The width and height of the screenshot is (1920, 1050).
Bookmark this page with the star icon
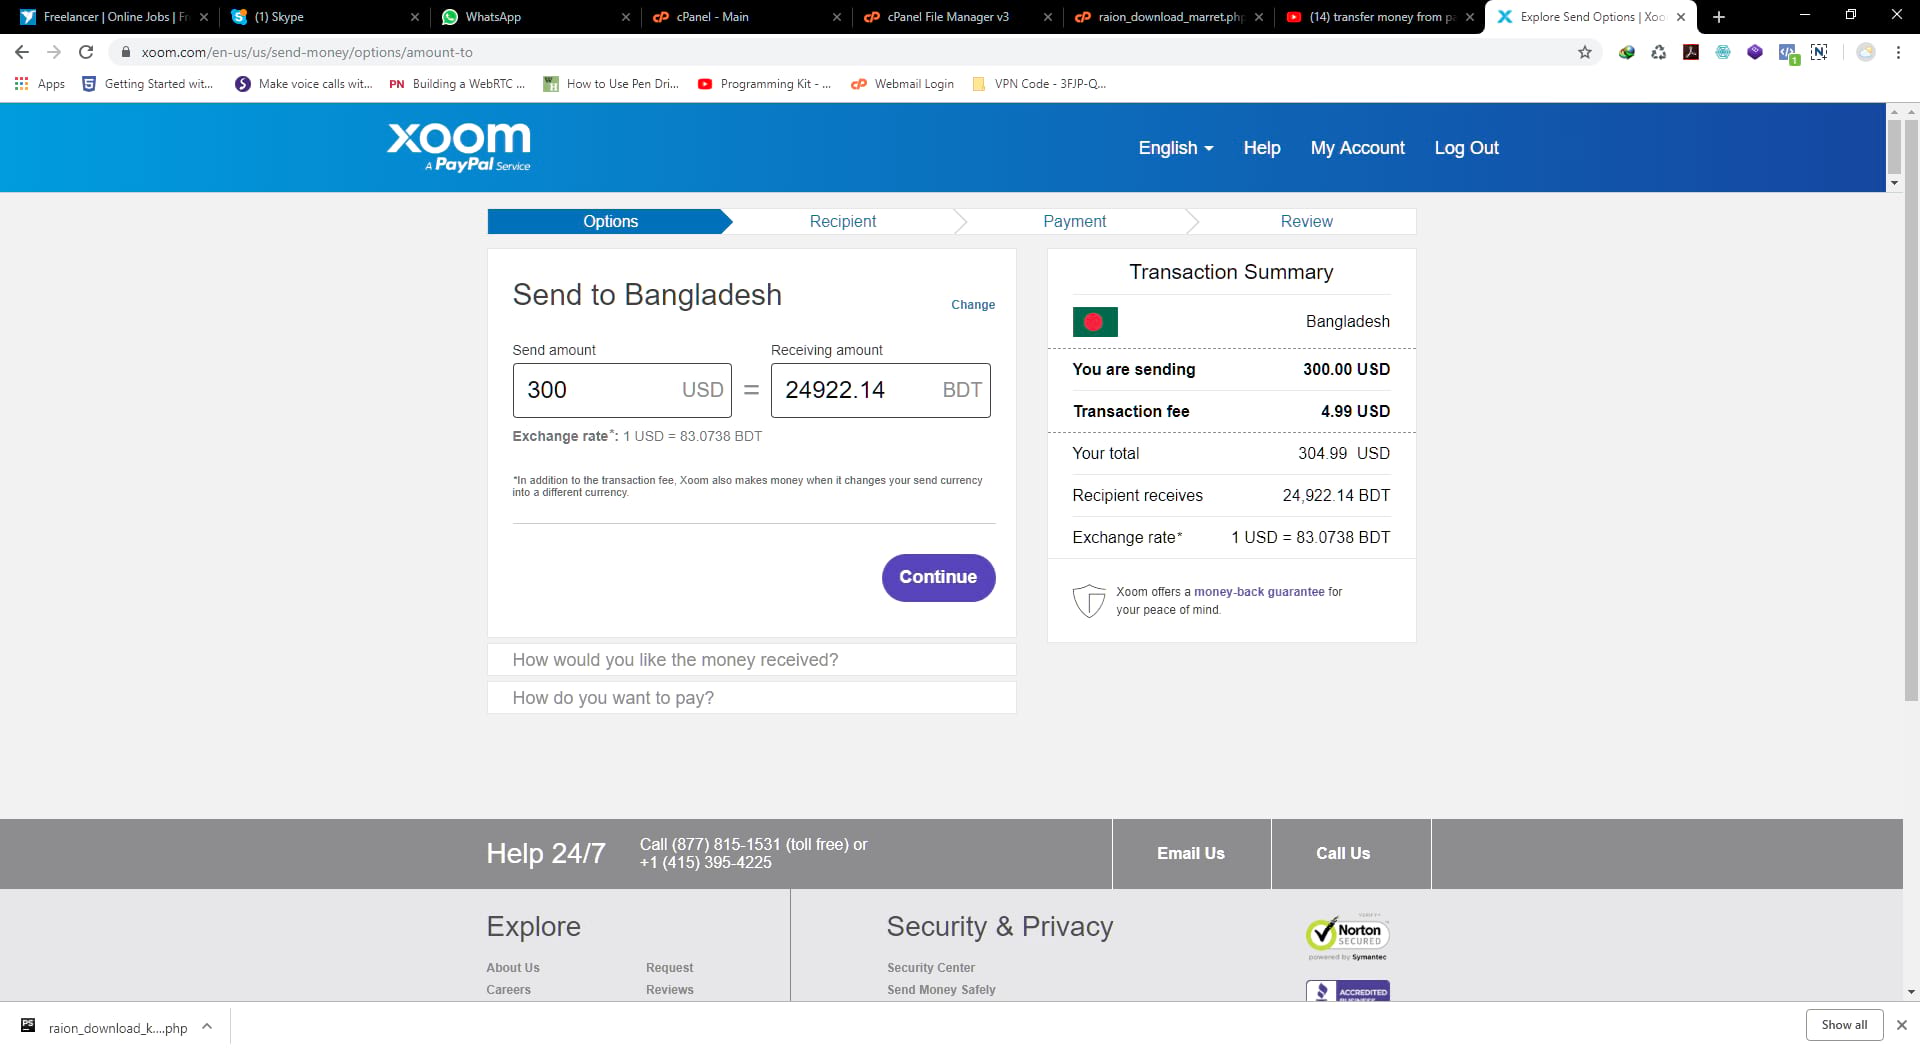click(x=1585, y=52)
